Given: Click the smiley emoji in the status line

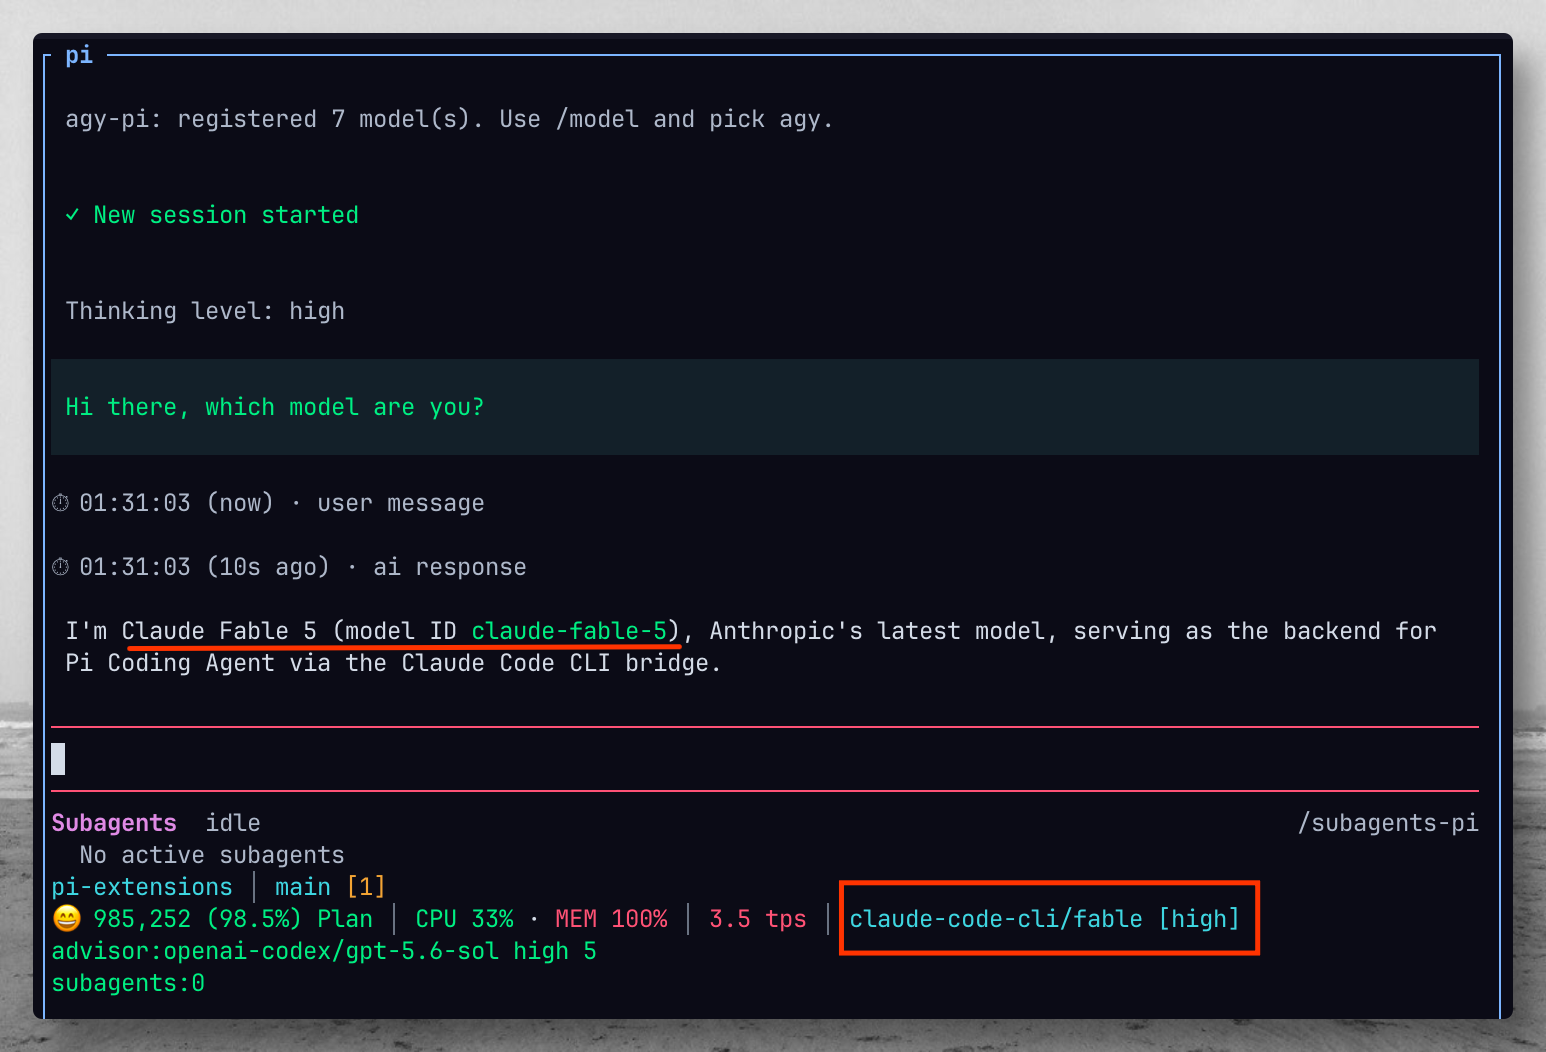Looking at the screenshot, I should 66,918.
